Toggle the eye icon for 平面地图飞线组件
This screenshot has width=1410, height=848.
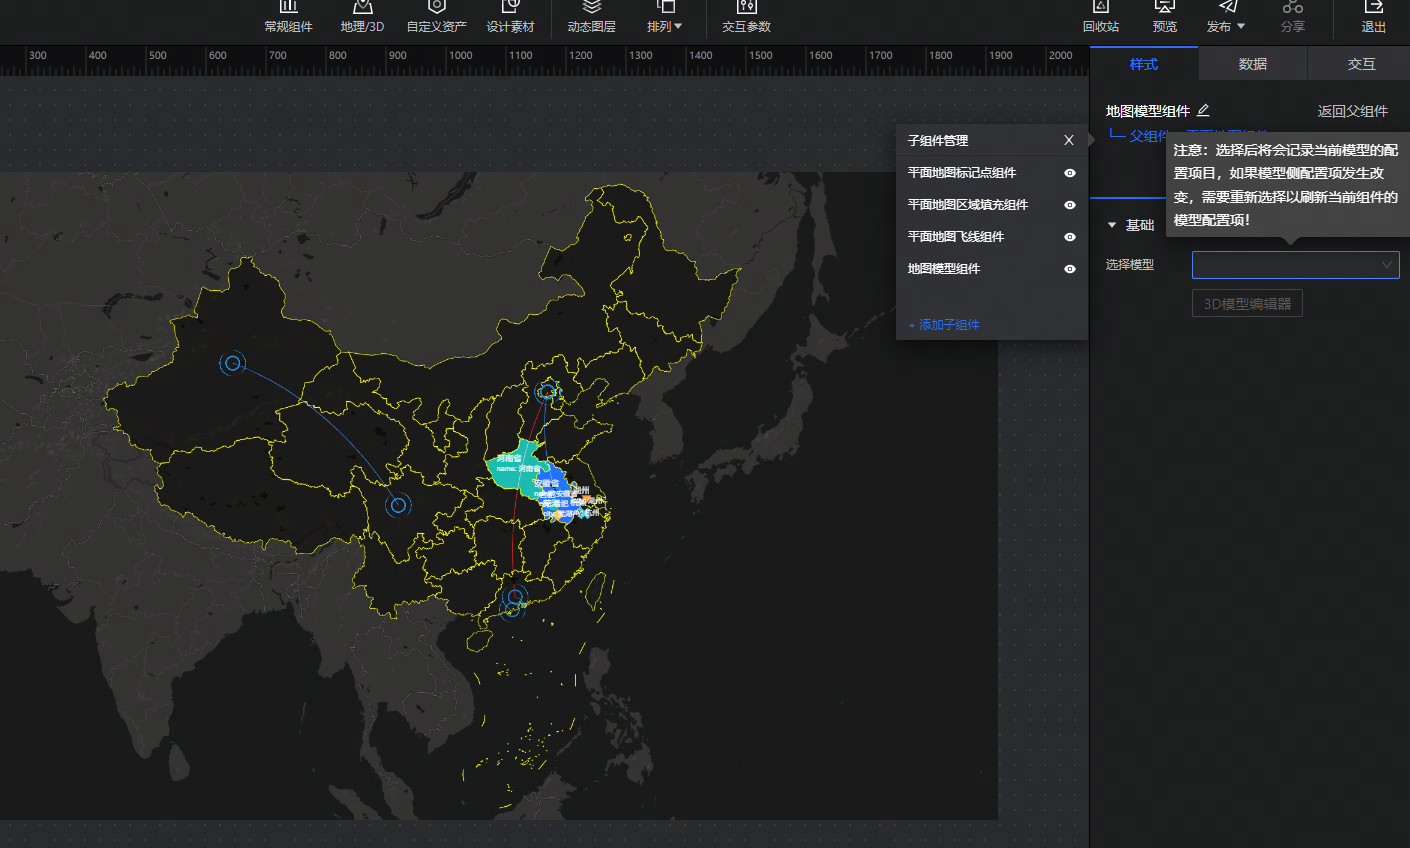tap(1069, 237)
